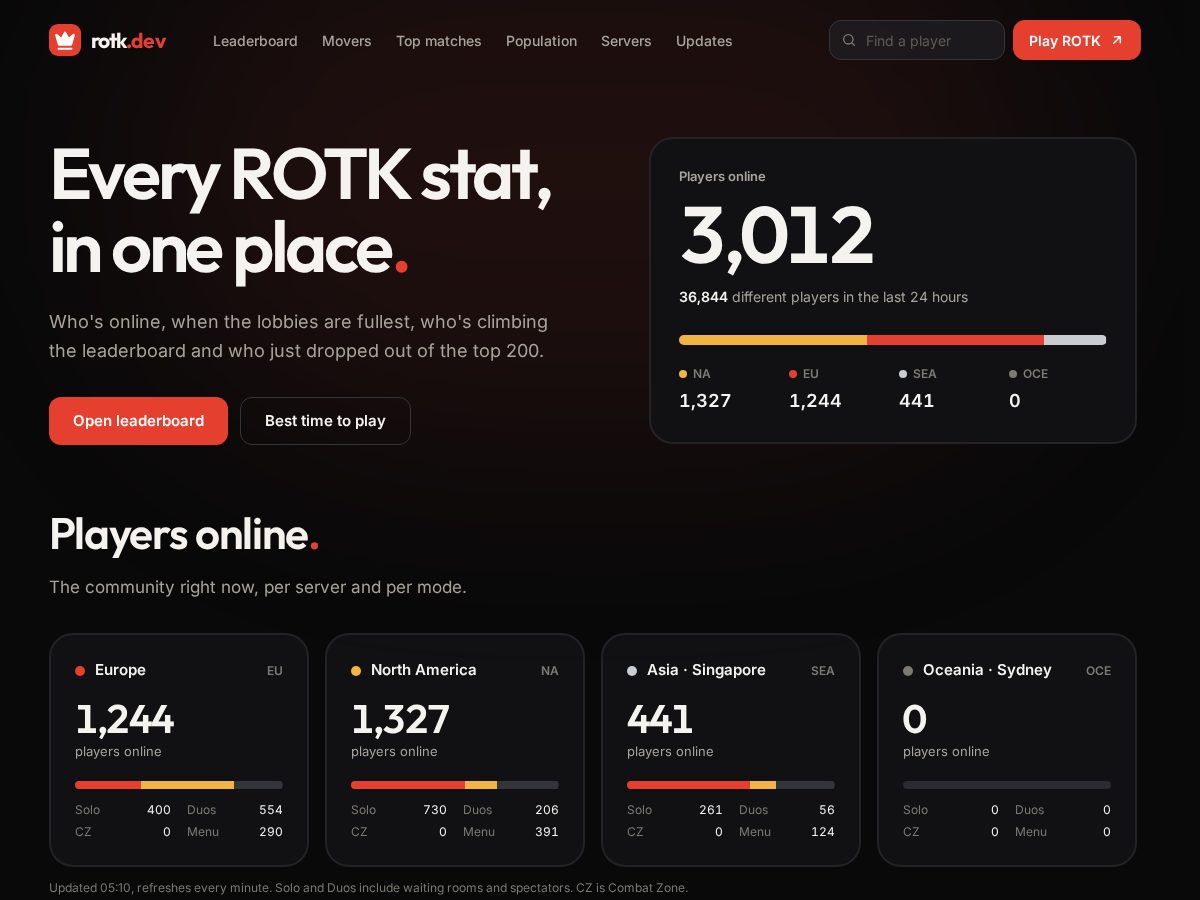This screenshot has height=900, width=1200.
Task: Click North America Solo value 730
Action: point(435,810)
